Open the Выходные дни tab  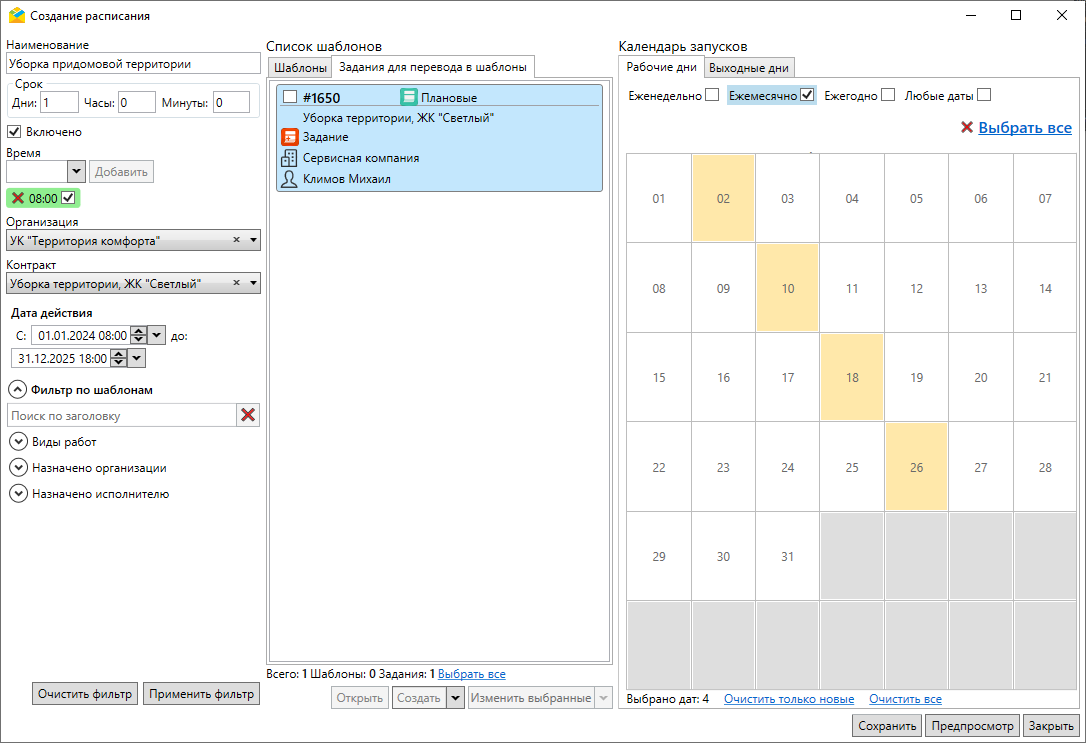[x=749, y=68]
